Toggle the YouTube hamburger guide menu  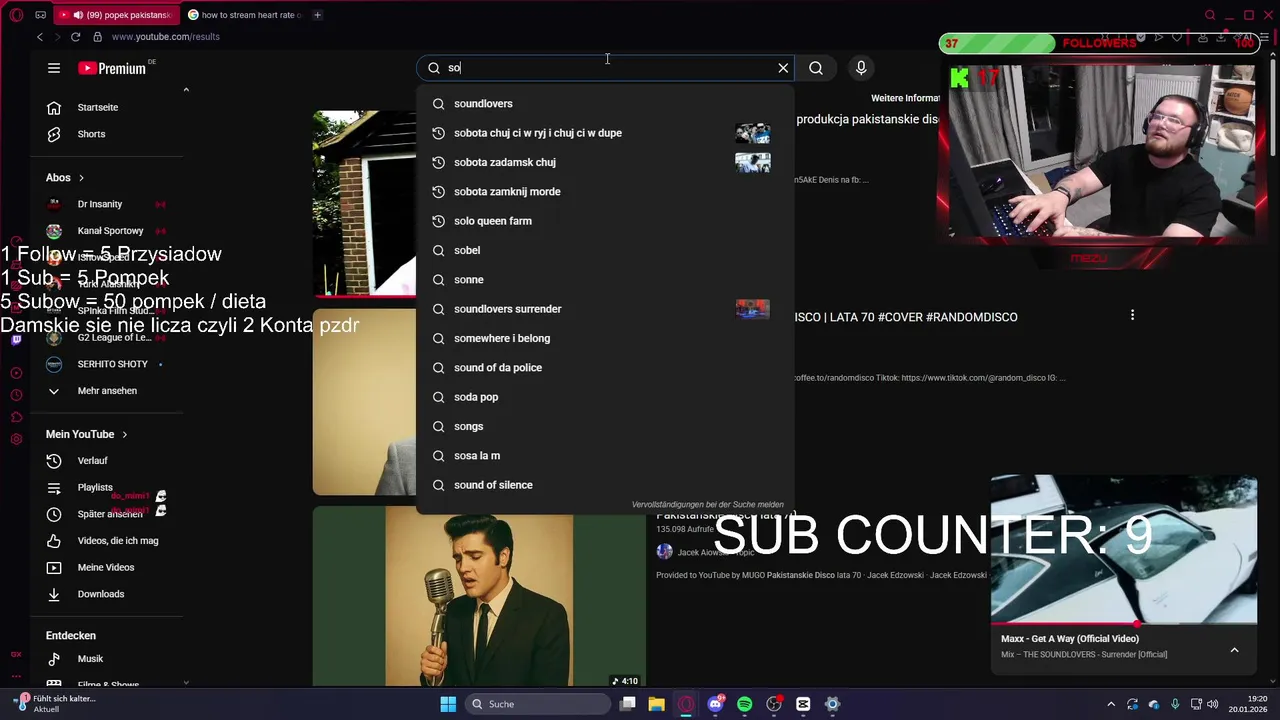[x=54, y=68]
